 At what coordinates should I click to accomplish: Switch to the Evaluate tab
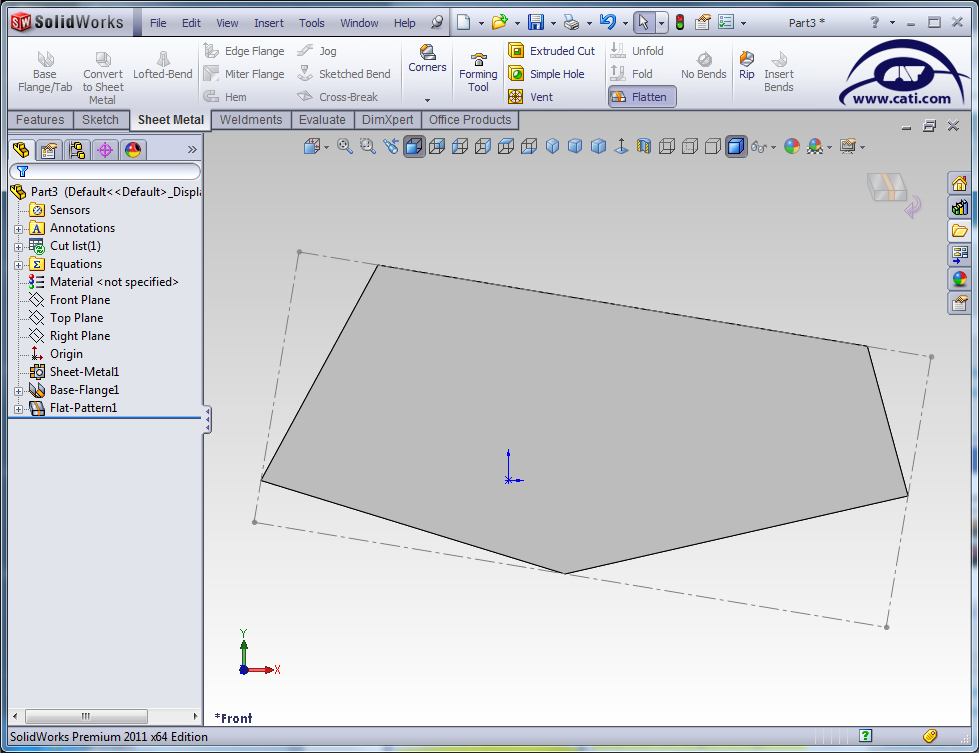click(322, 120)
